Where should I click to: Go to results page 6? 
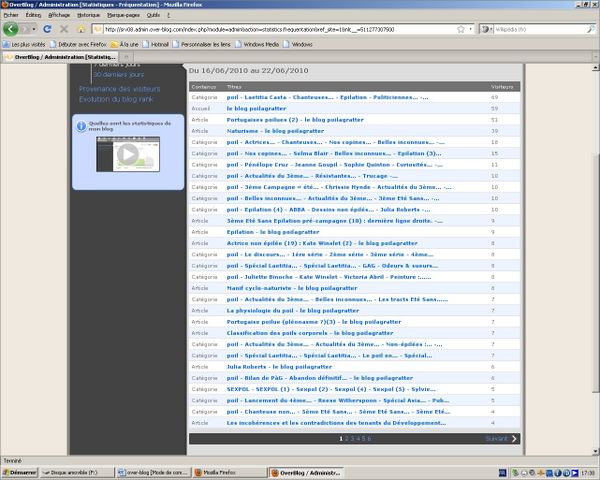369,439
